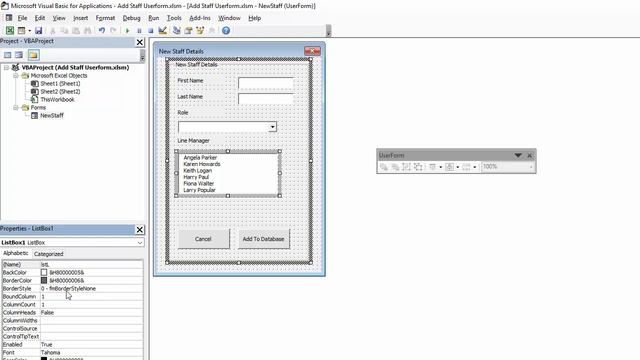The height and width of the screenshot is (360, 640).
Task: Click Ungroup icon on UserForm toolbar
Action: pos(418,167)
